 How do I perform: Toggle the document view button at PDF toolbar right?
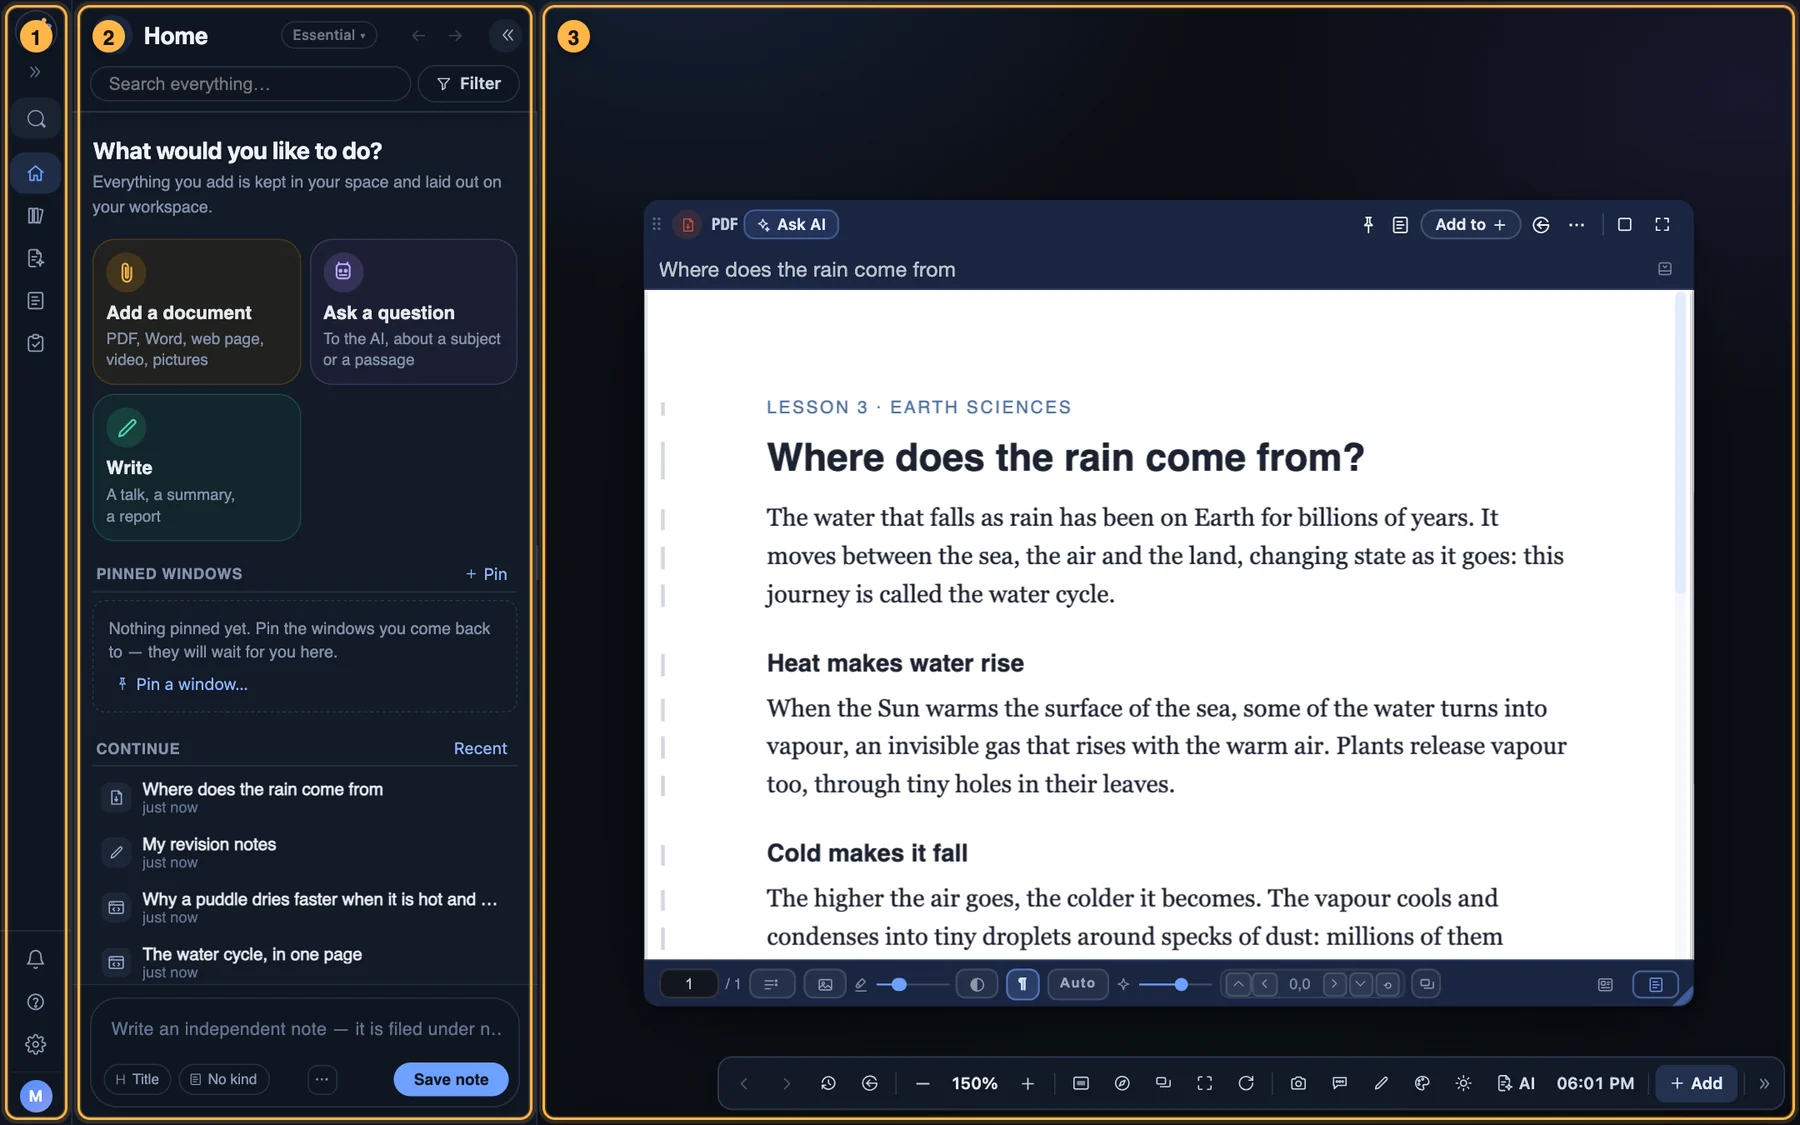pyautogui.click(x=1655, y=984)
